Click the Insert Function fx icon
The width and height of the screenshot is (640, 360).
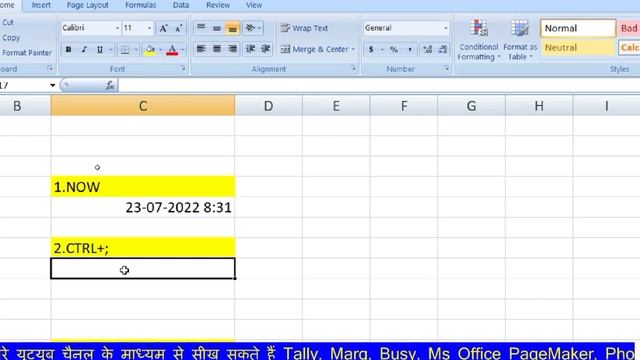110,85
